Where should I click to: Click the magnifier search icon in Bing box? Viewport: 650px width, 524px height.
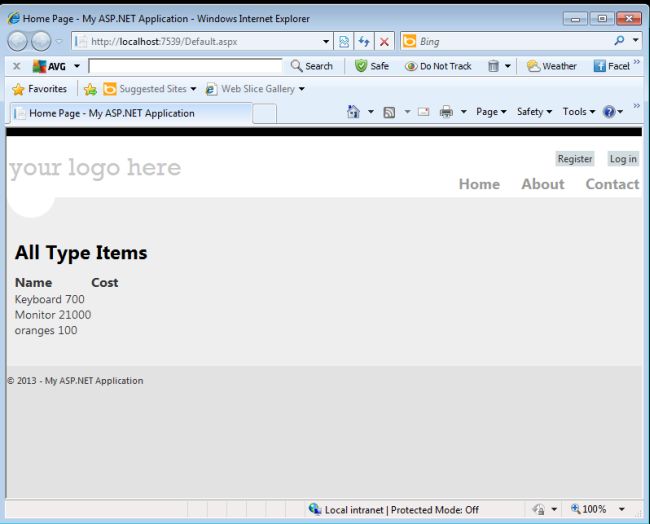[x=619, y=41]
